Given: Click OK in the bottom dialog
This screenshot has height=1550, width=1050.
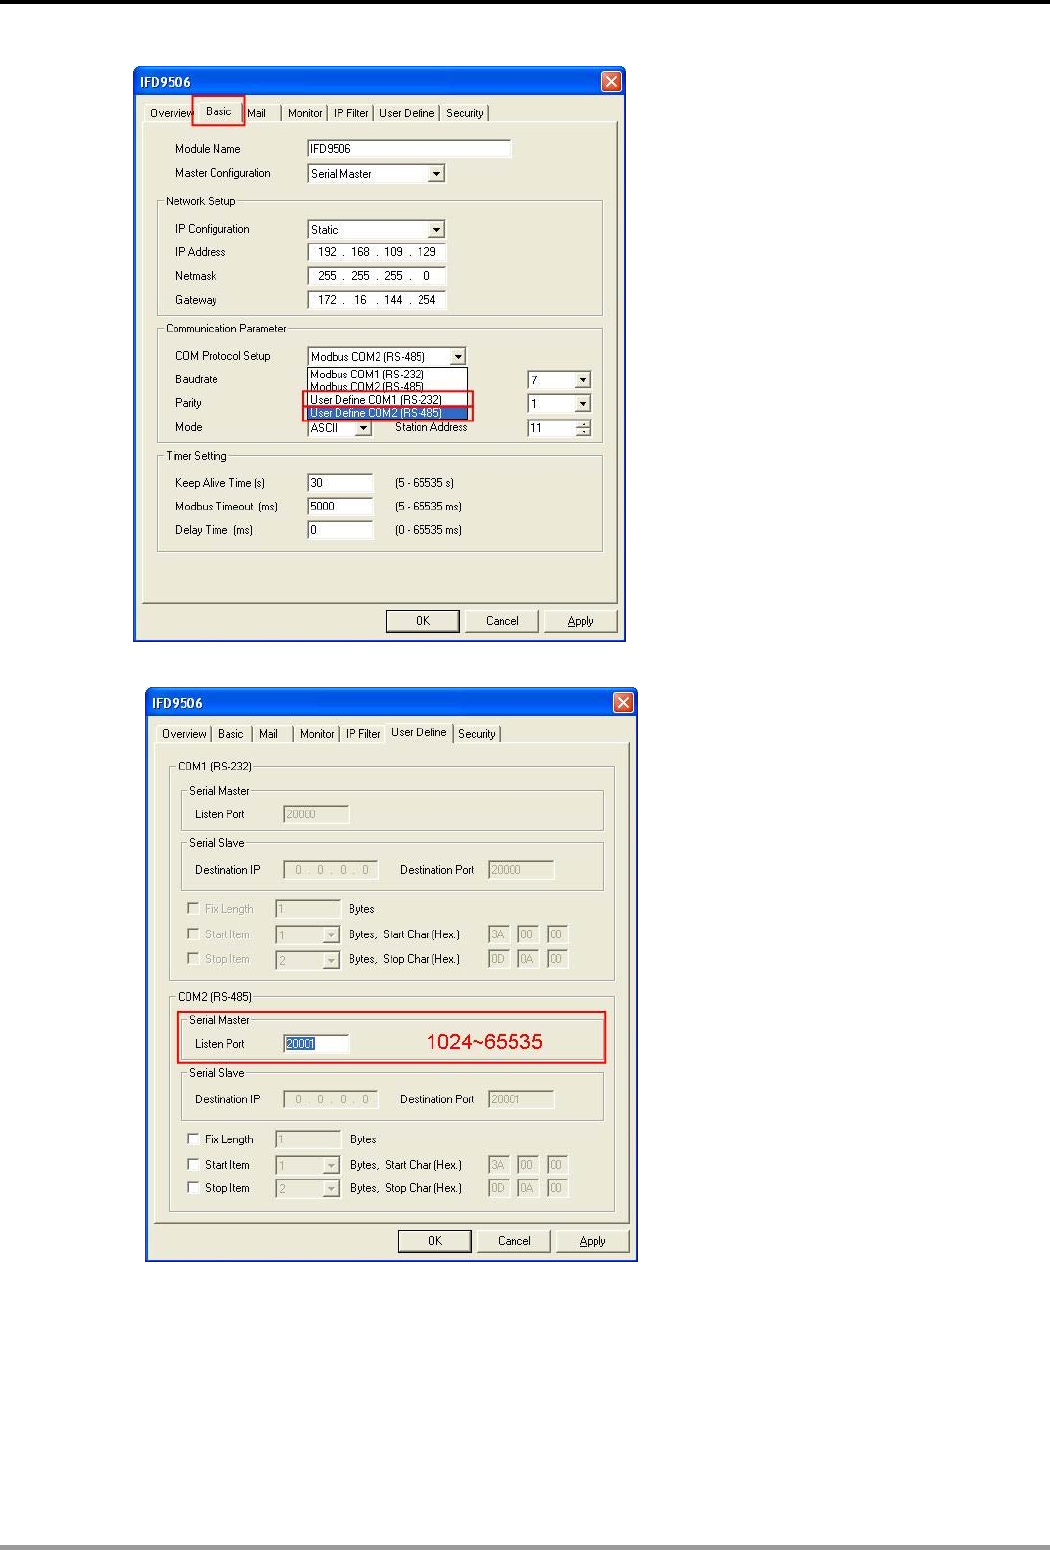Looking at the screenshot, I should click(x=435, y=1241).
